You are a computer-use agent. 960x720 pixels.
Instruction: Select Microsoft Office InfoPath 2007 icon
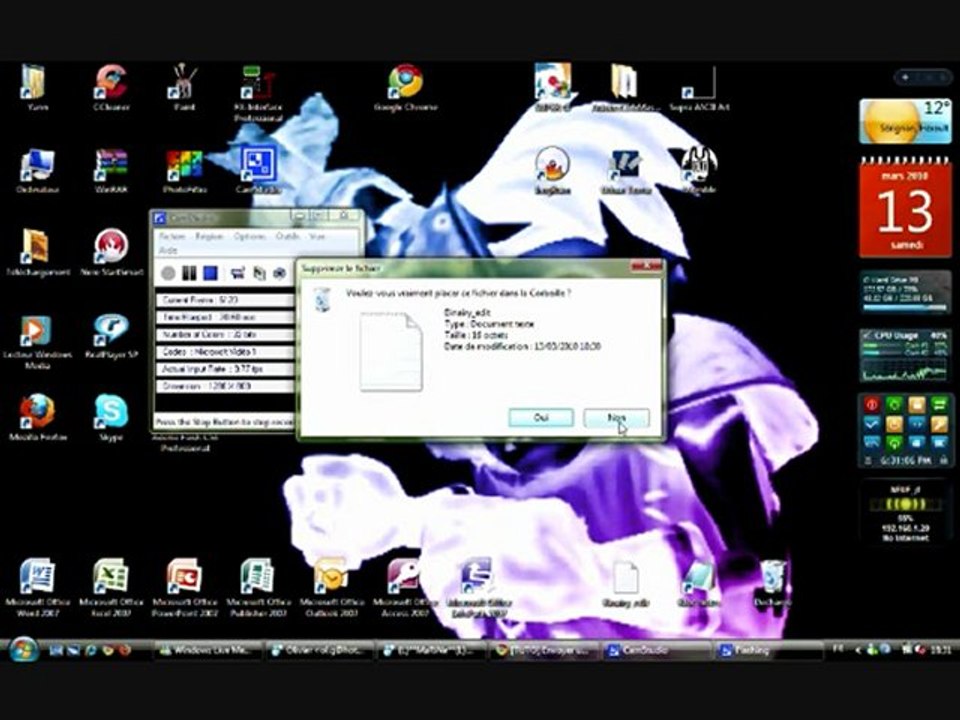pos(478,587)
